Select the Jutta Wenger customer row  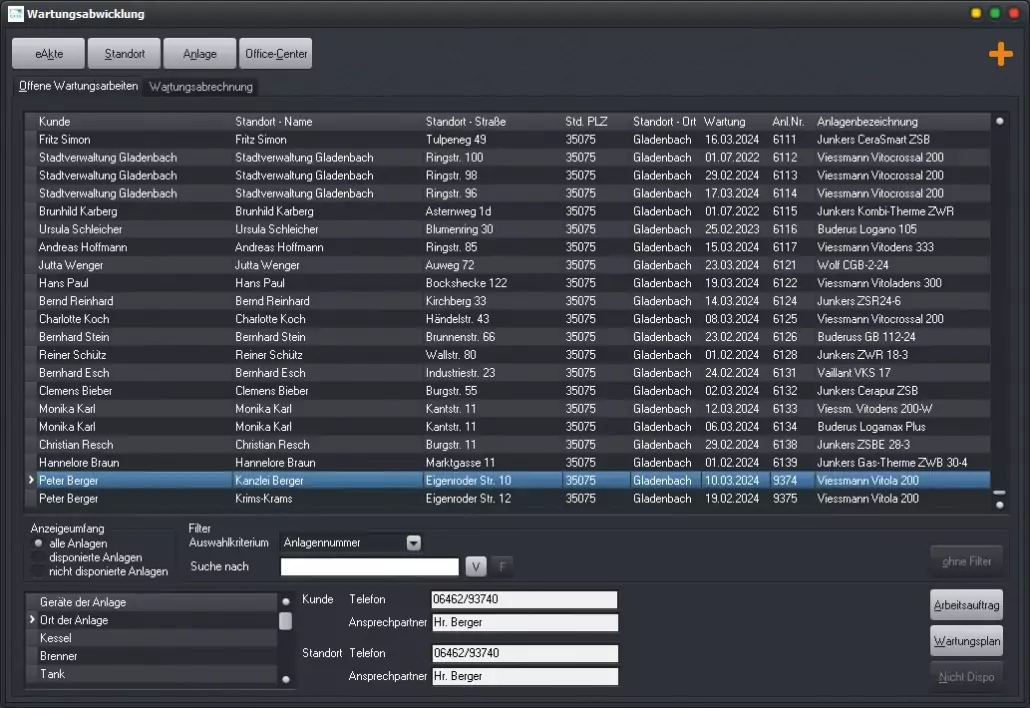click(507, 265)
